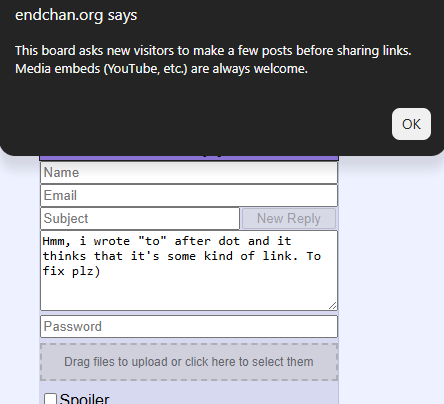The image size is (444, 404).
Task: Click into the Password field
Action: (189, 327)
